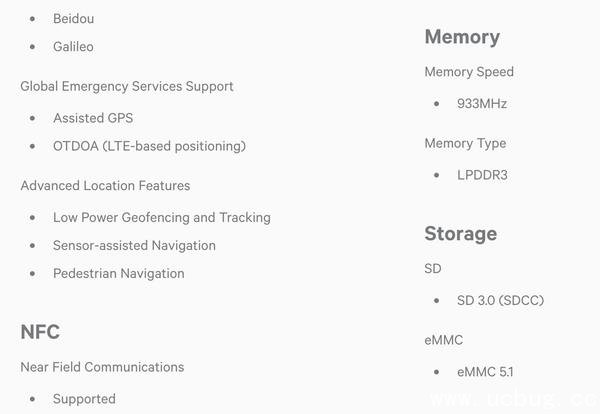Click the Memory section heading
This screenshot has height=414, width=600.
(462, 37)
